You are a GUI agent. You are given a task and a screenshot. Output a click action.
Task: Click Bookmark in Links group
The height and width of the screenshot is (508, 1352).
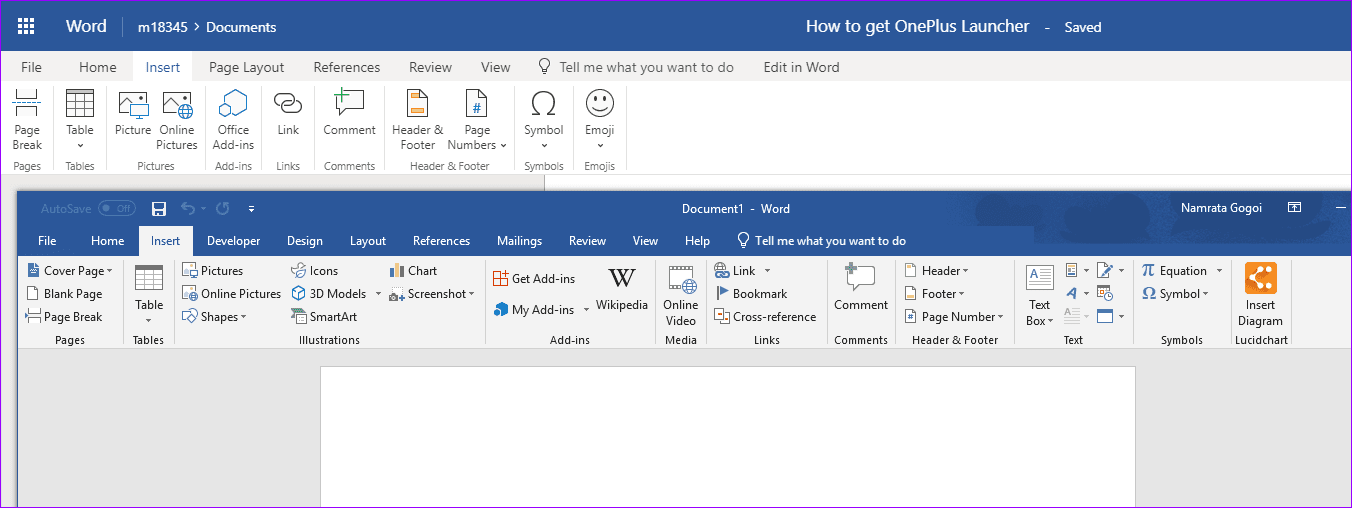point(751,294)
